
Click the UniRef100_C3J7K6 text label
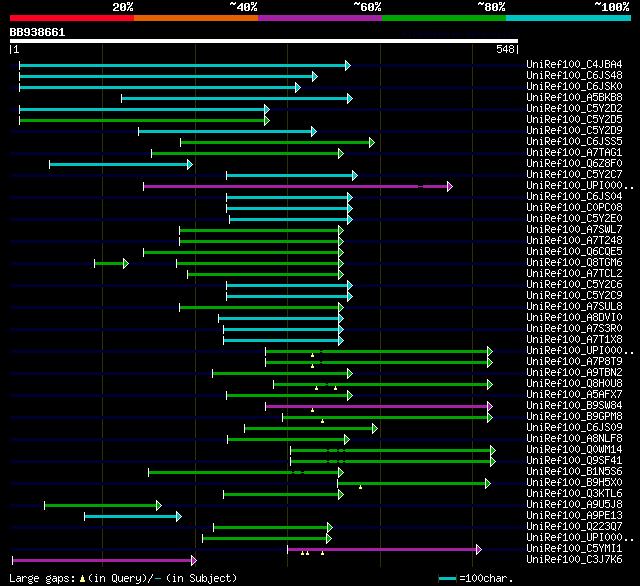574,560
